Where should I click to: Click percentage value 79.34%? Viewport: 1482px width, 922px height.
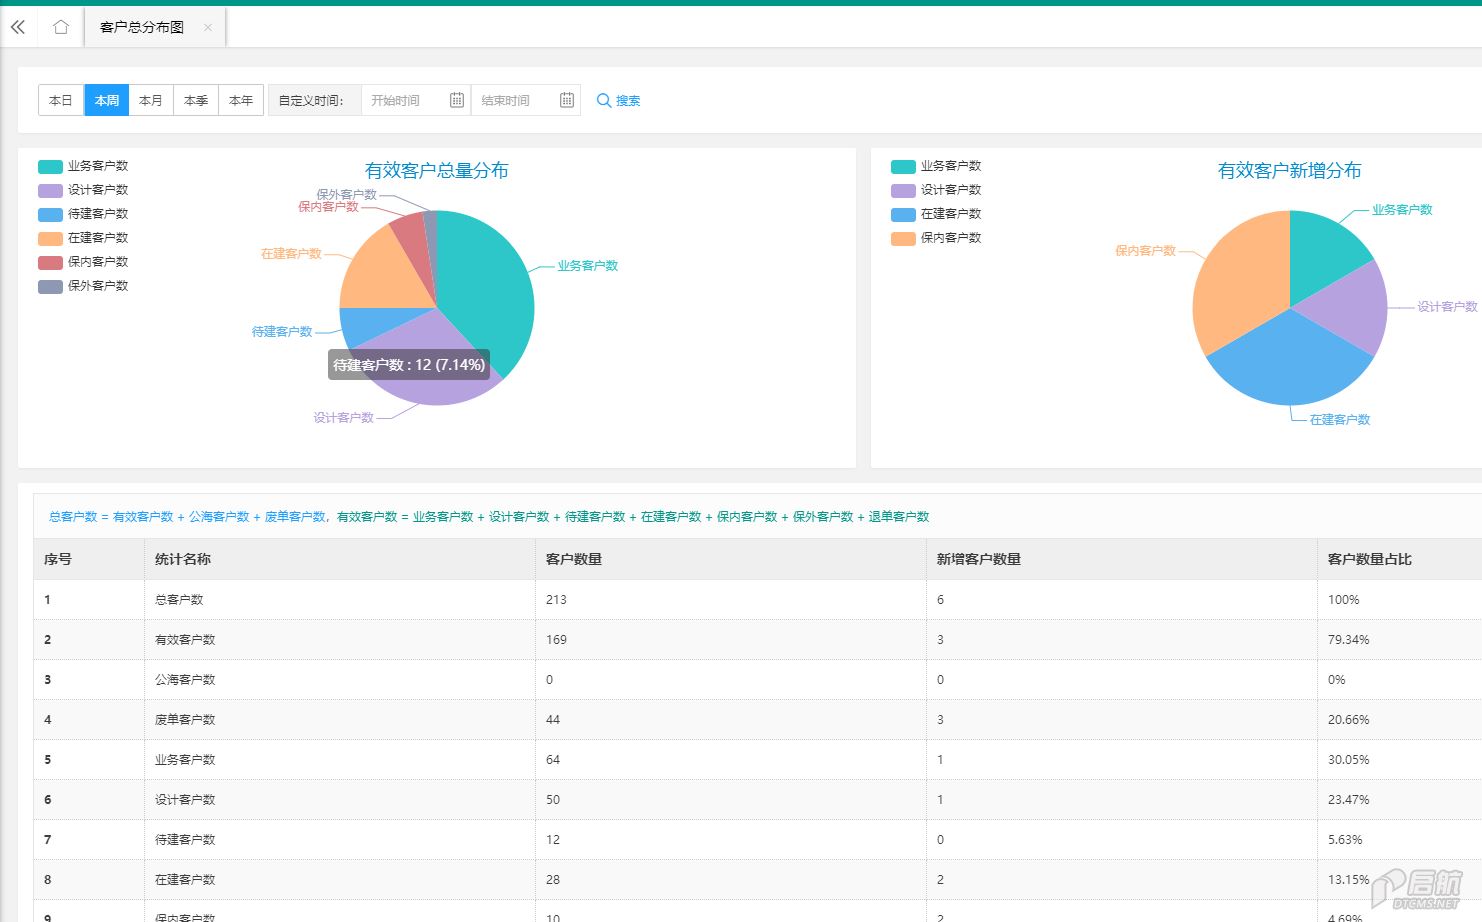[x=1349, y=640]
